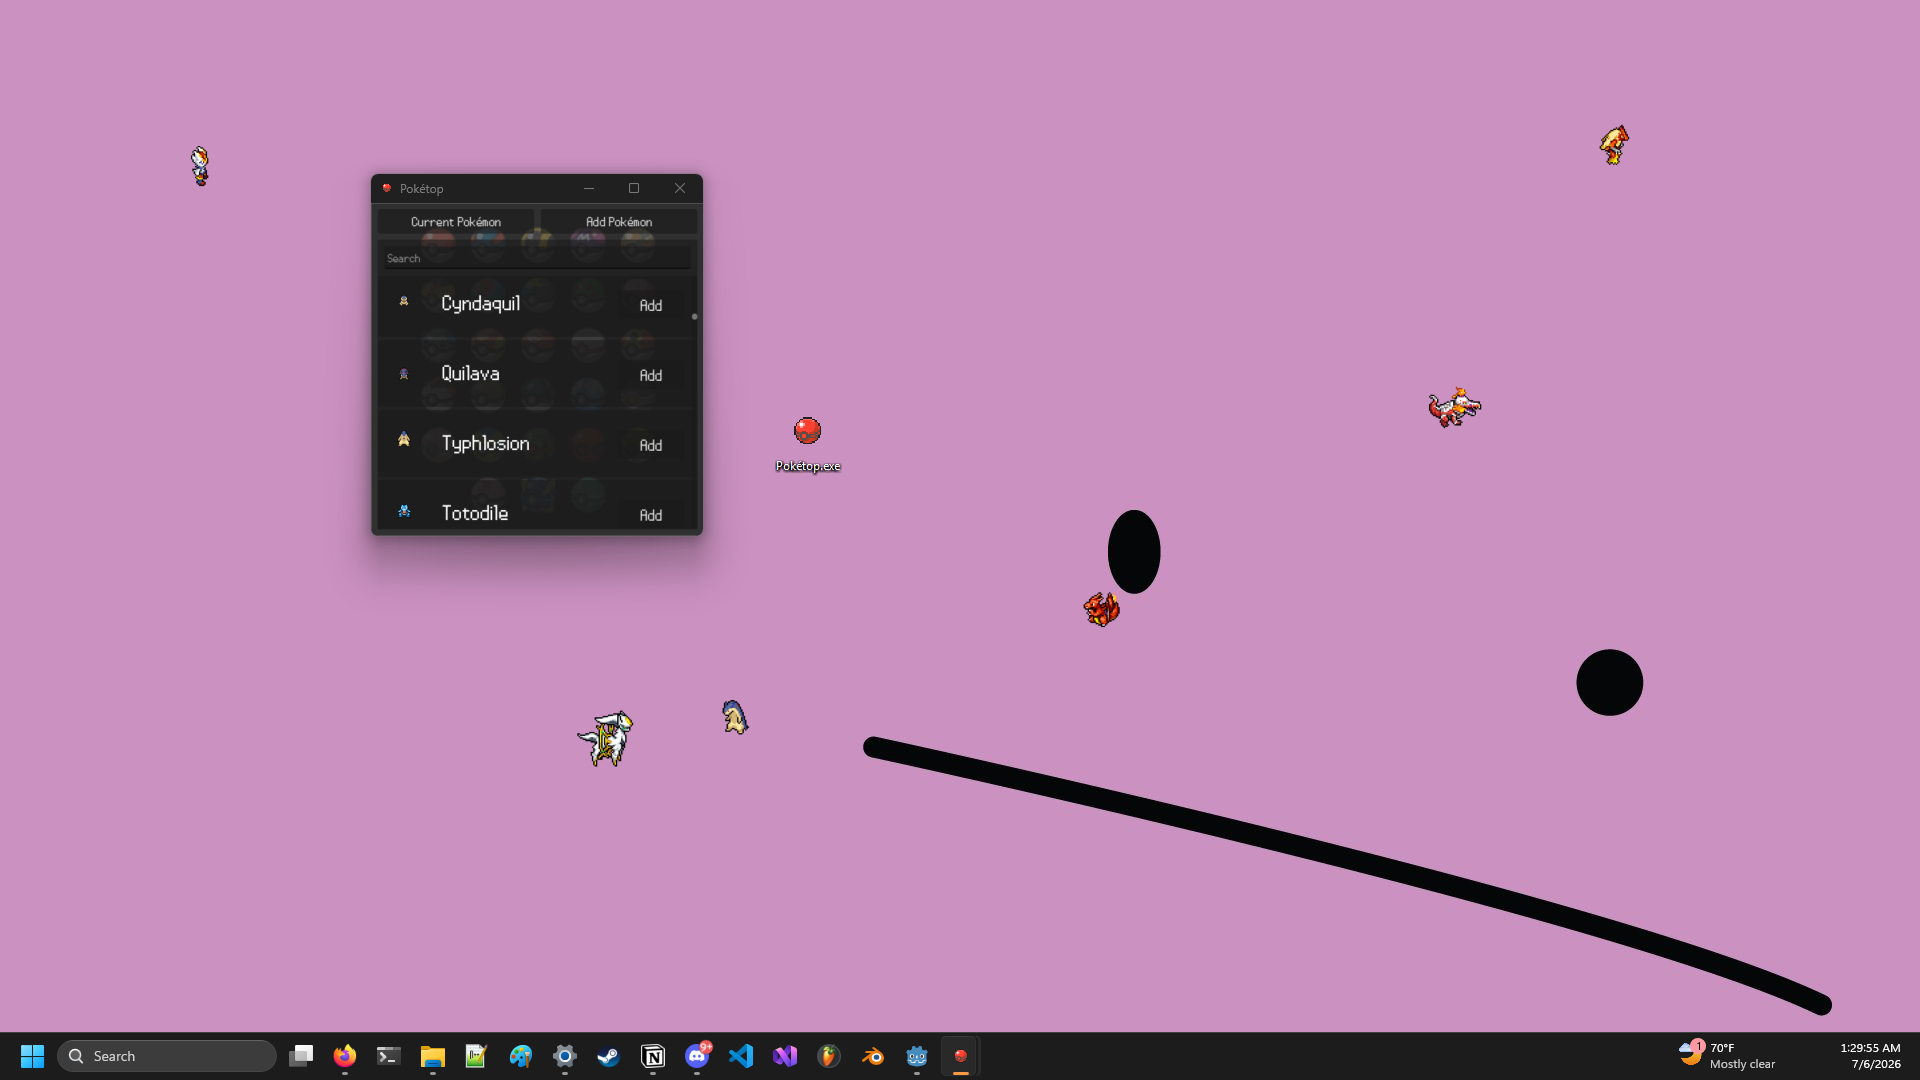Open Visual Studio Code from taskbar
Image resolution: width=1920 pixels, height=1080 pixels.
[x=741, y=1056]
